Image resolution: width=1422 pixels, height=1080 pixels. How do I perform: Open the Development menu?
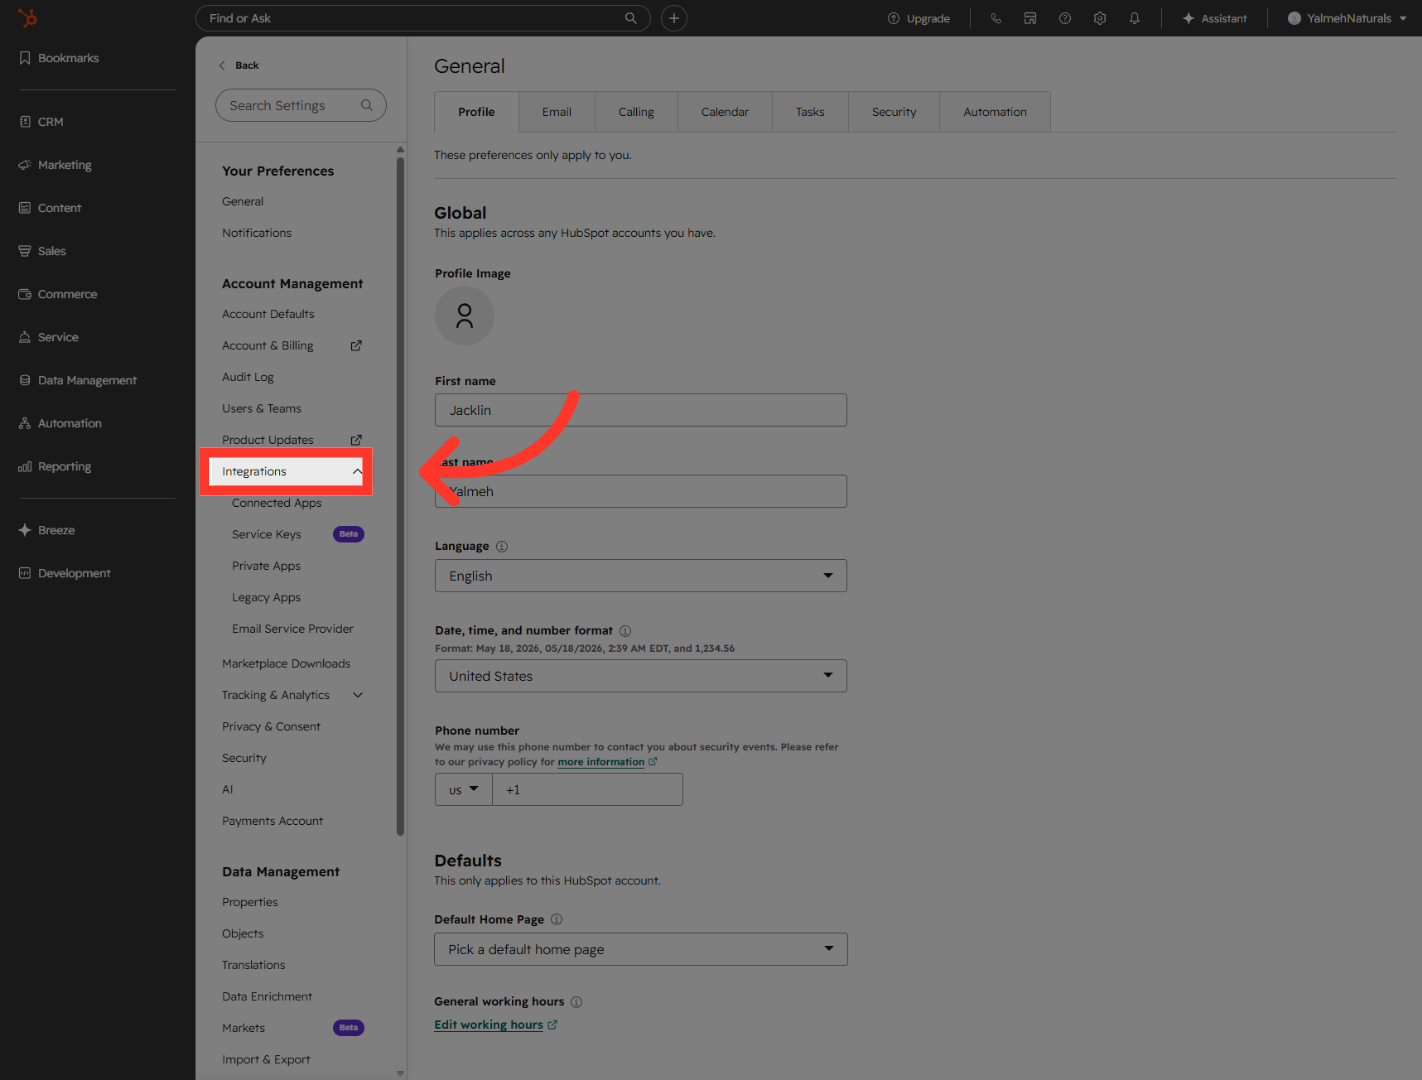65,573
